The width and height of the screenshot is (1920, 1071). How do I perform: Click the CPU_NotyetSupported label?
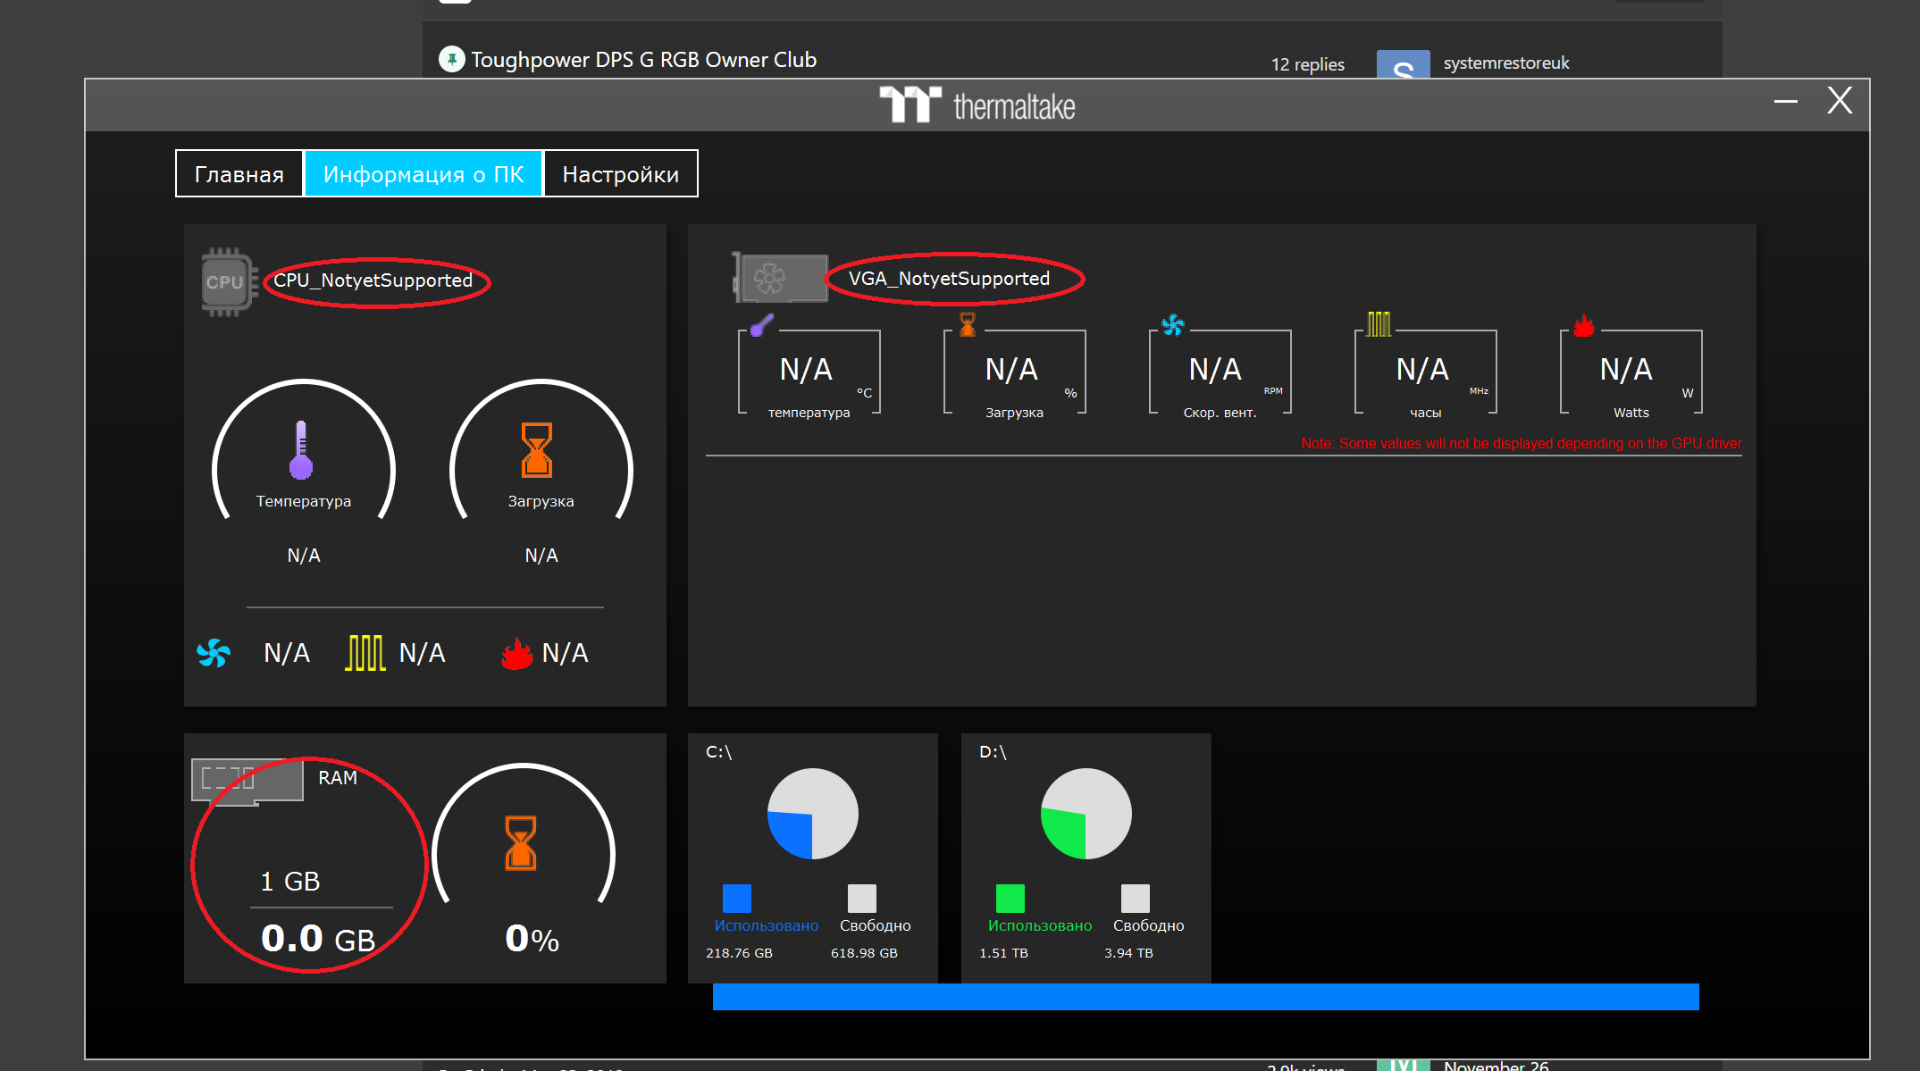click(x=373, y=281)
